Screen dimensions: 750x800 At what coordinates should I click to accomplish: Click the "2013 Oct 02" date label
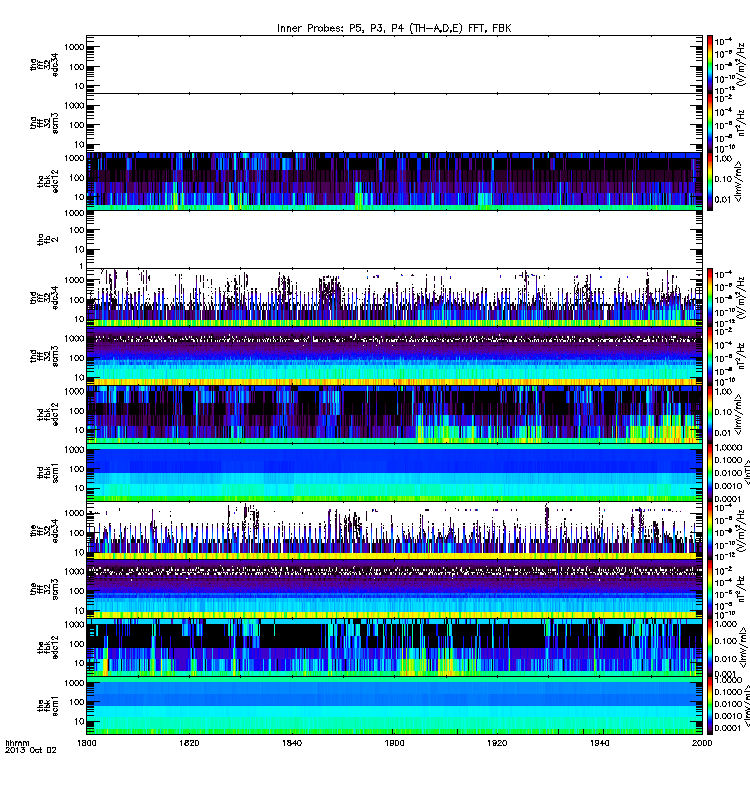(x=31, y=750)
